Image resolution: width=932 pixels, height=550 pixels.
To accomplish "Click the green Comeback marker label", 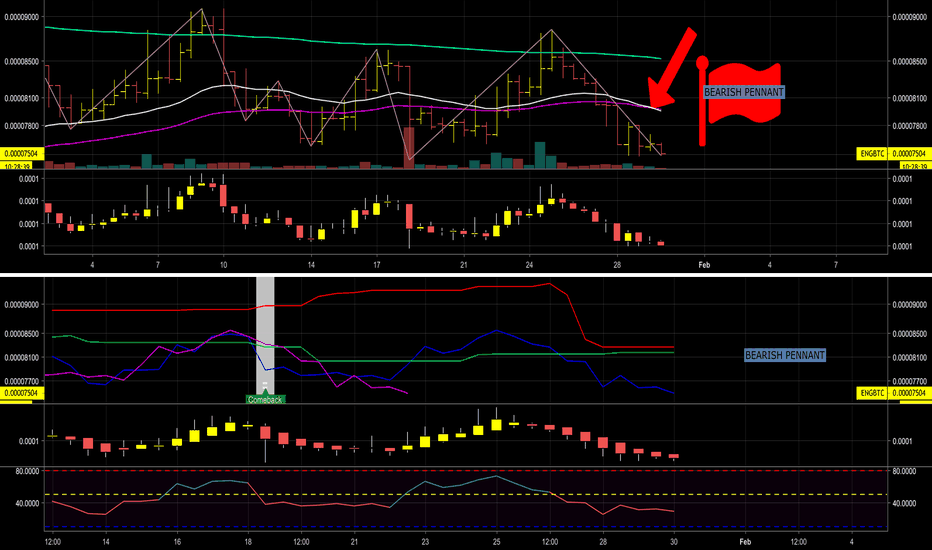I will 265,400.
